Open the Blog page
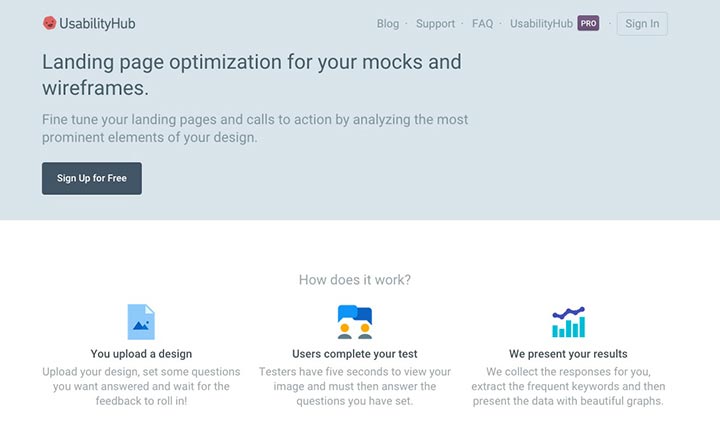This screenshot has height=441, width=720. 388,24
